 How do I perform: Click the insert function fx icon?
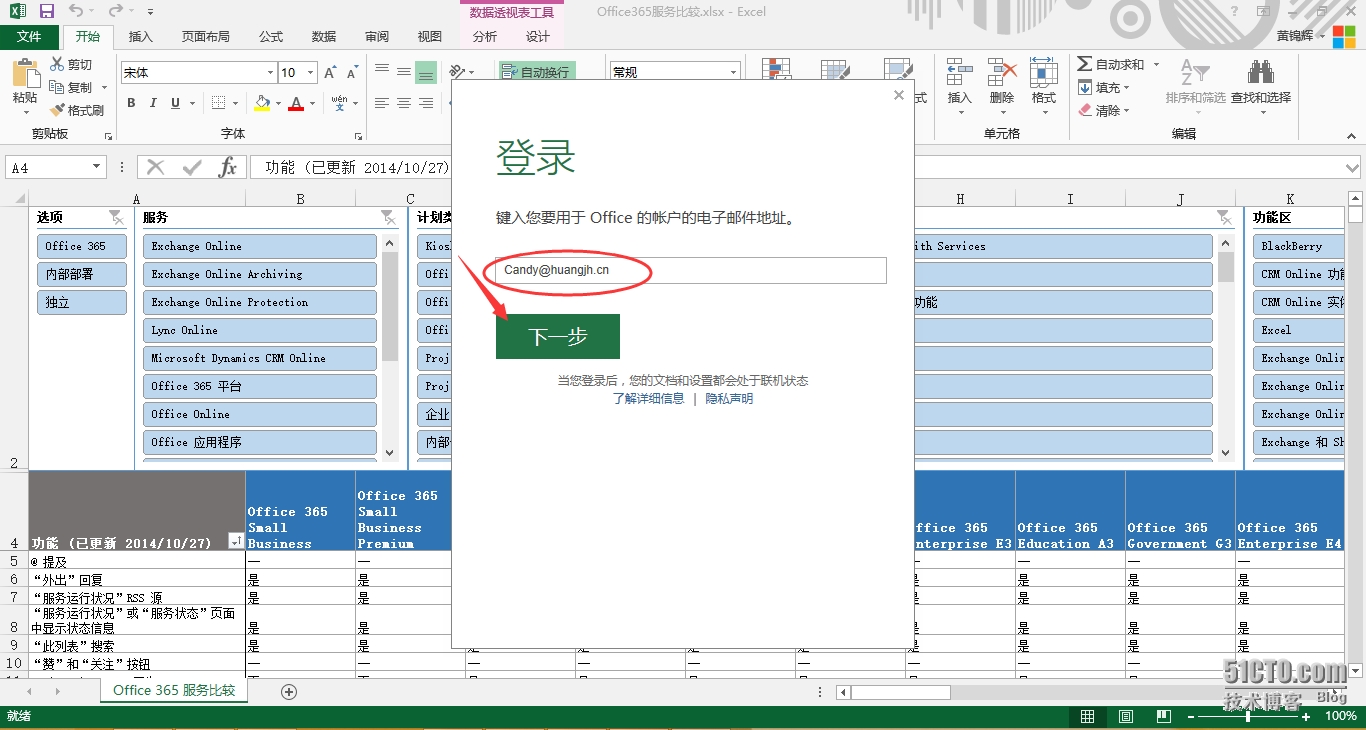click(x=228, y=167)
